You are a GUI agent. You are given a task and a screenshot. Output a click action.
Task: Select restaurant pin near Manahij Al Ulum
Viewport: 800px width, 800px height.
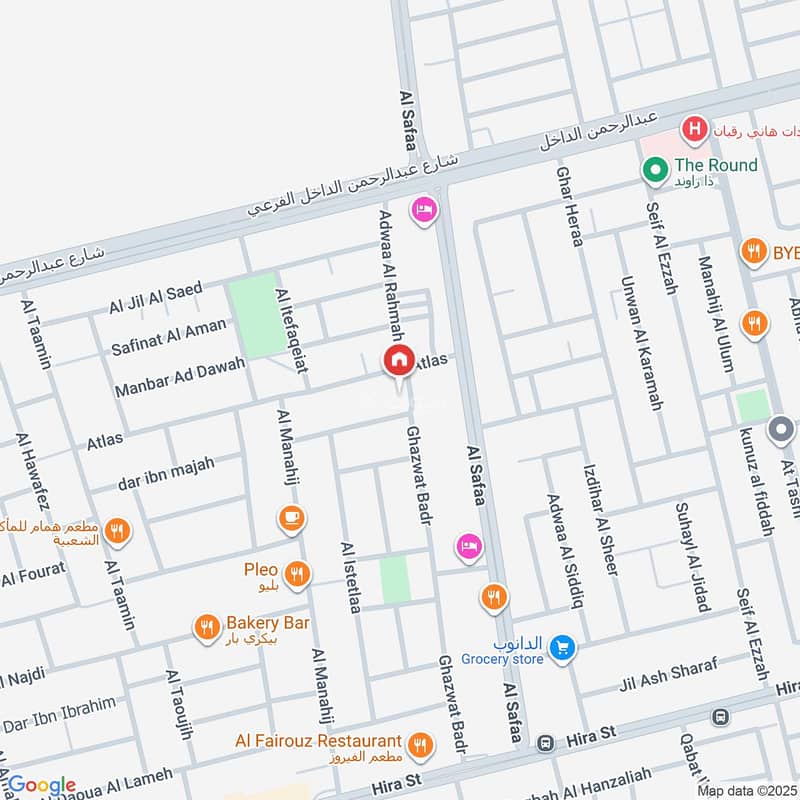click(755, 324)
